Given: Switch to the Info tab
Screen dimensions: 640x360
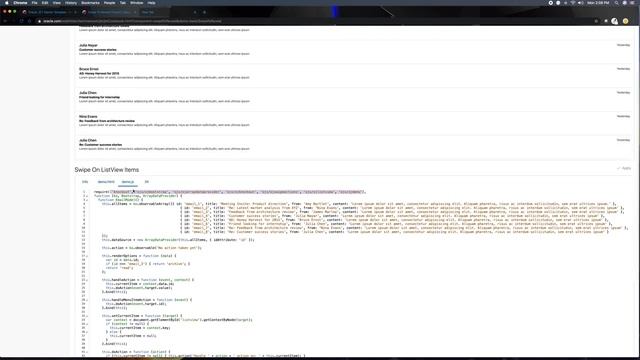Looking at the screenshot, I should click(85, 182).
